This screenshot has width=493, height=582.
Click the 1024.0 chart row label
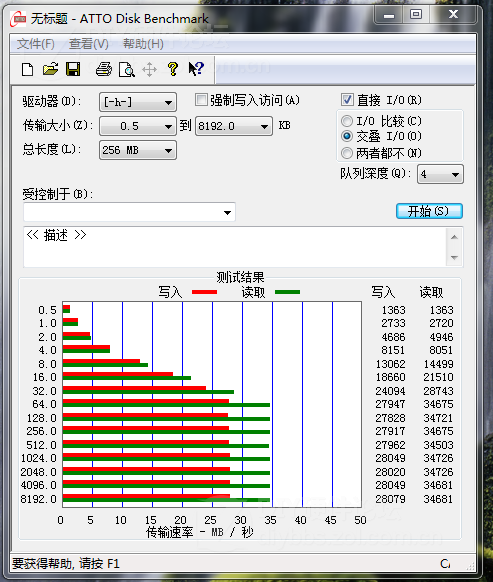tap(39, 458)
